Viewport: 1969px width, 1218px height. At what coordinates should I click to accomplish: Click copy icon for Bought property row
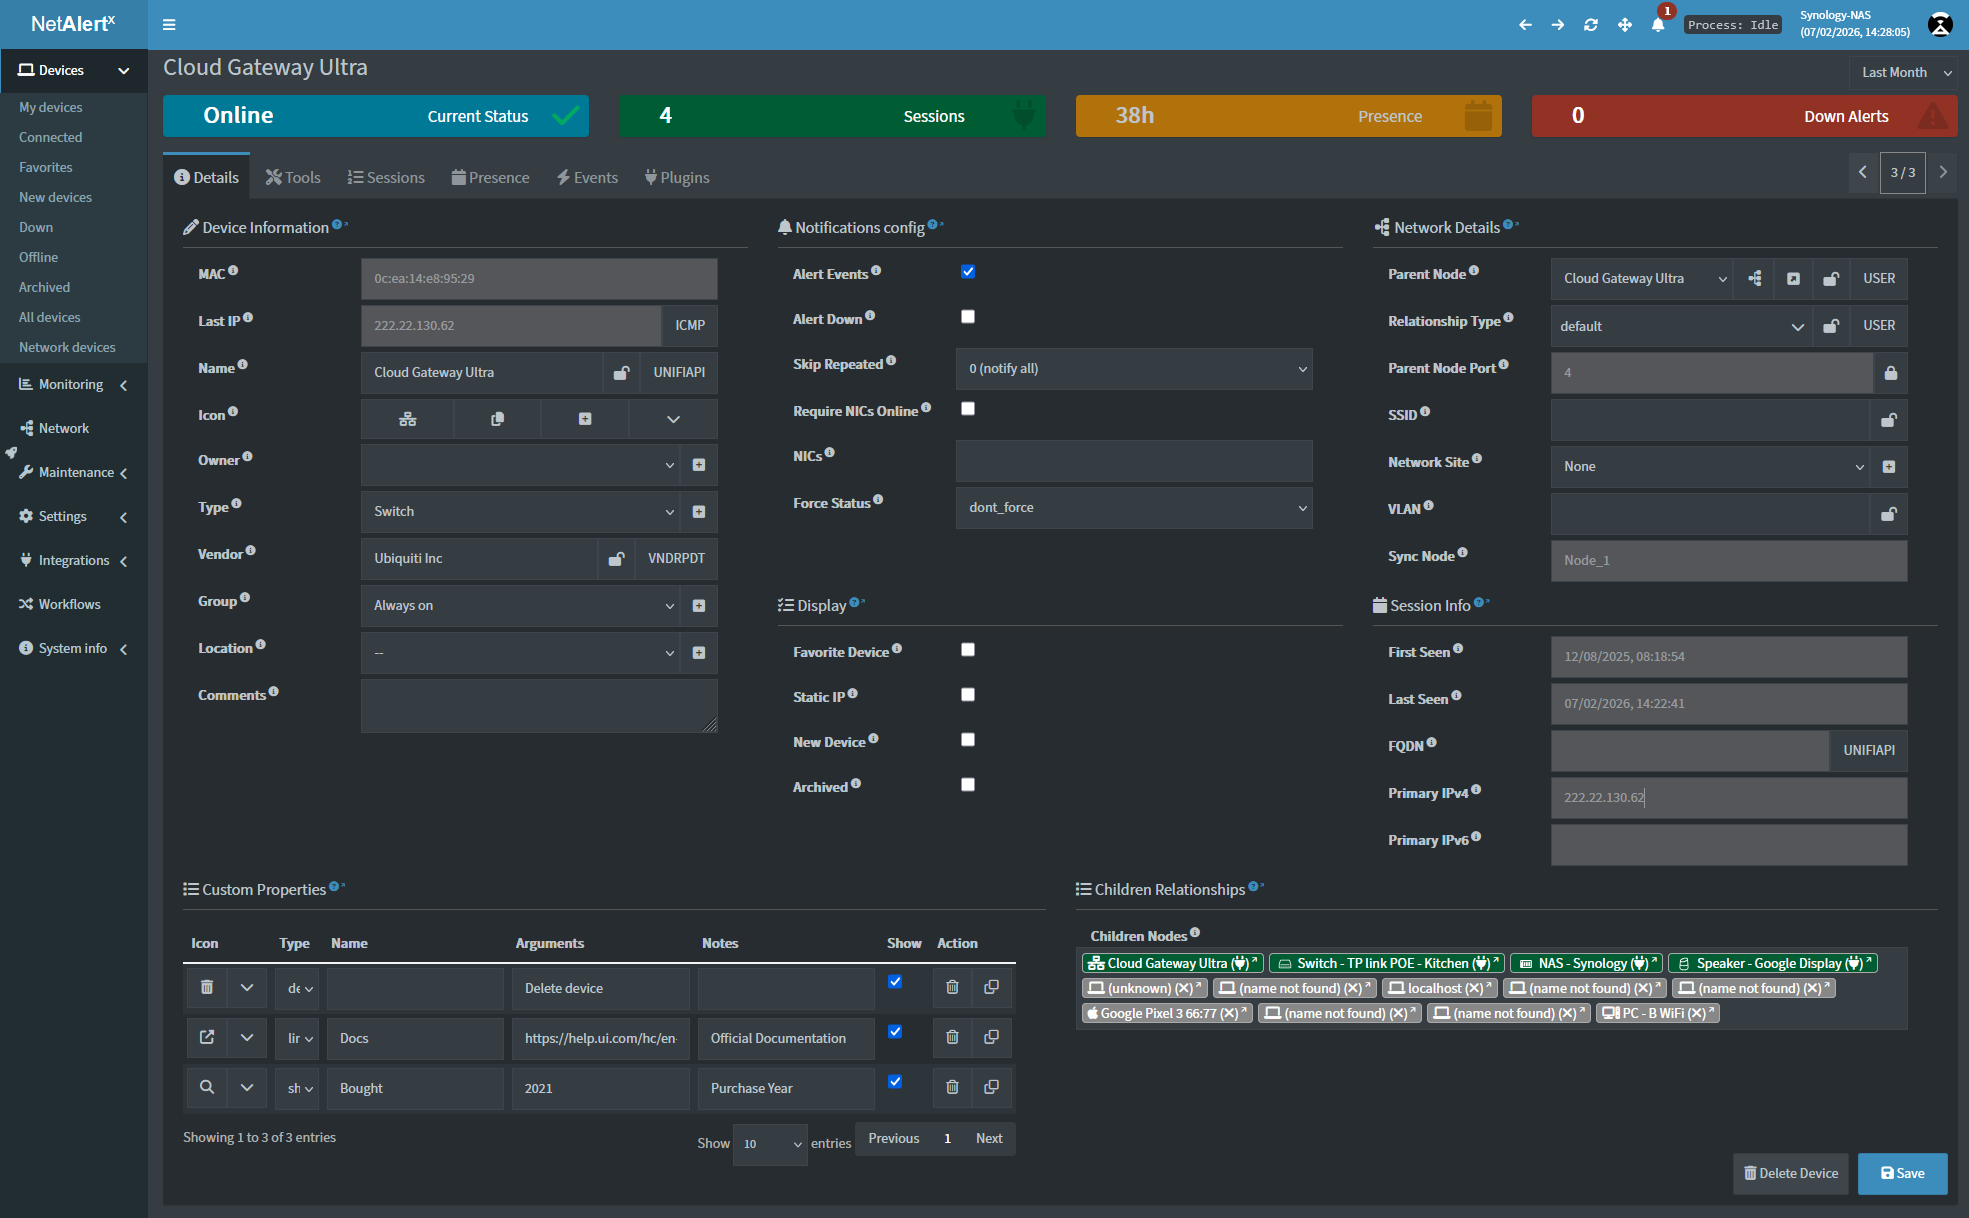tap(991, 1087)
